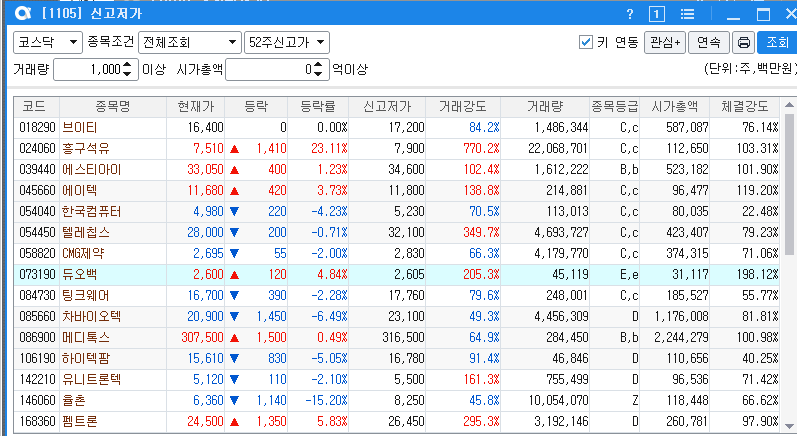797x436 pixels.
Task: Select the stock name 펨트론
Action: pos(79,421)
